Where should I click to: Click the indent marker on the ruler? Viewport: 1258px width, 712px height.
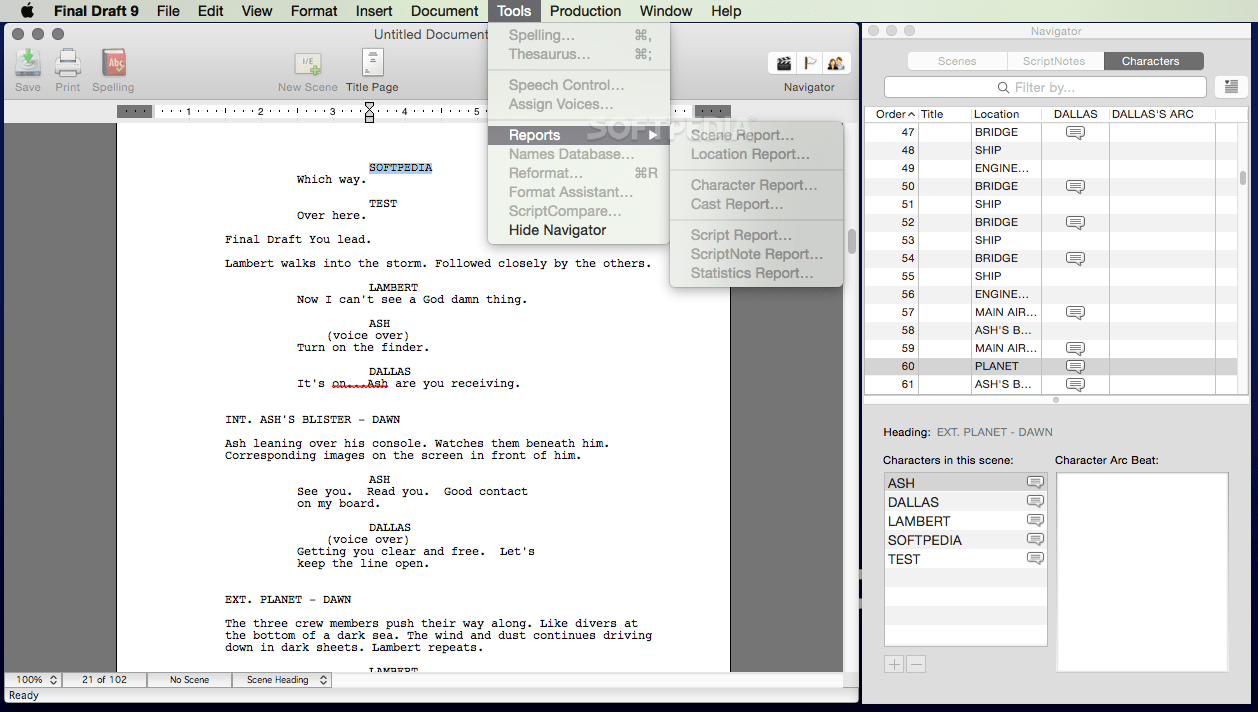tap(369, 111)
